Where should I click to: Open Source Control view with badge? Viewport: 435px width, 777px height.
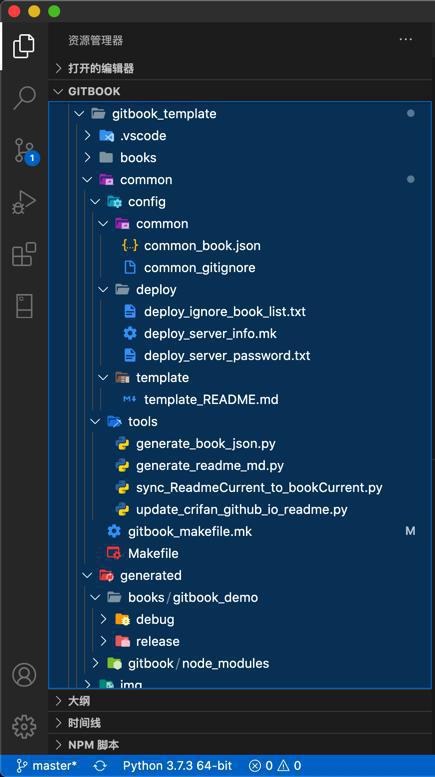25,150
